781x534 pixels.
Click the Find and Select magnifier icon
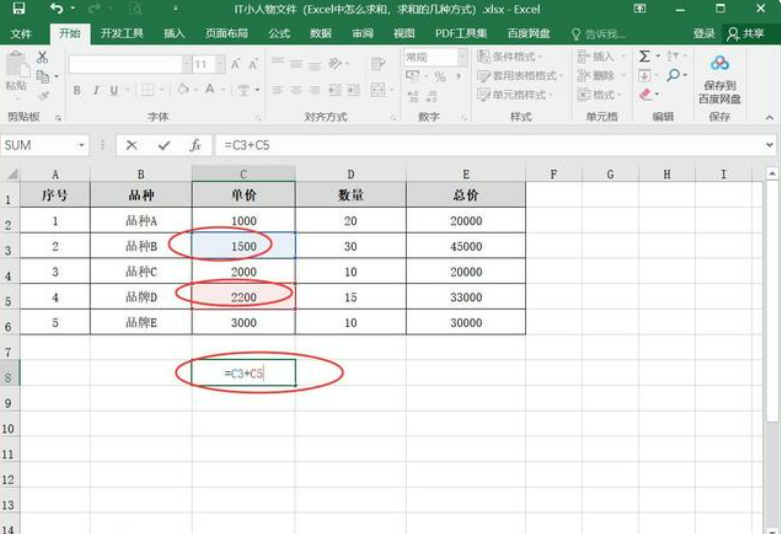point(674,75)
